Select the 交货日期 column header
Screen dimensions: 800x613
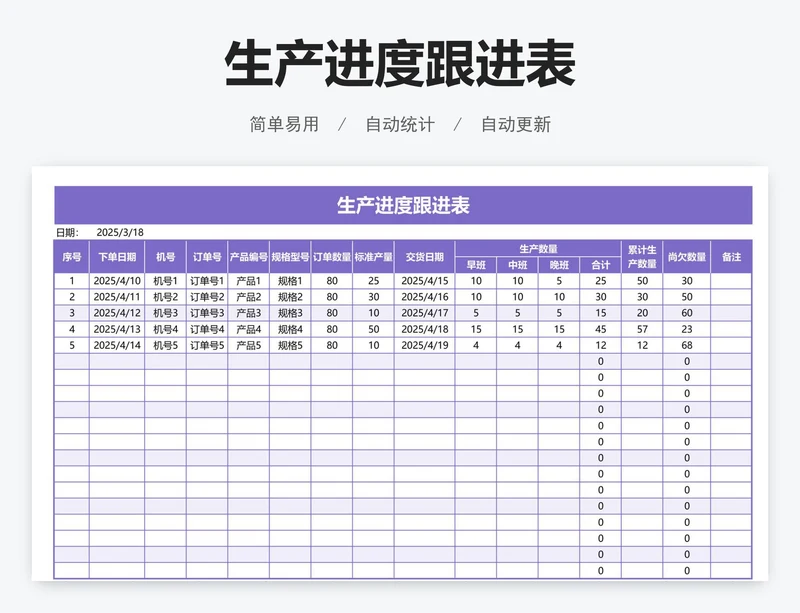(x=424, y=257)
